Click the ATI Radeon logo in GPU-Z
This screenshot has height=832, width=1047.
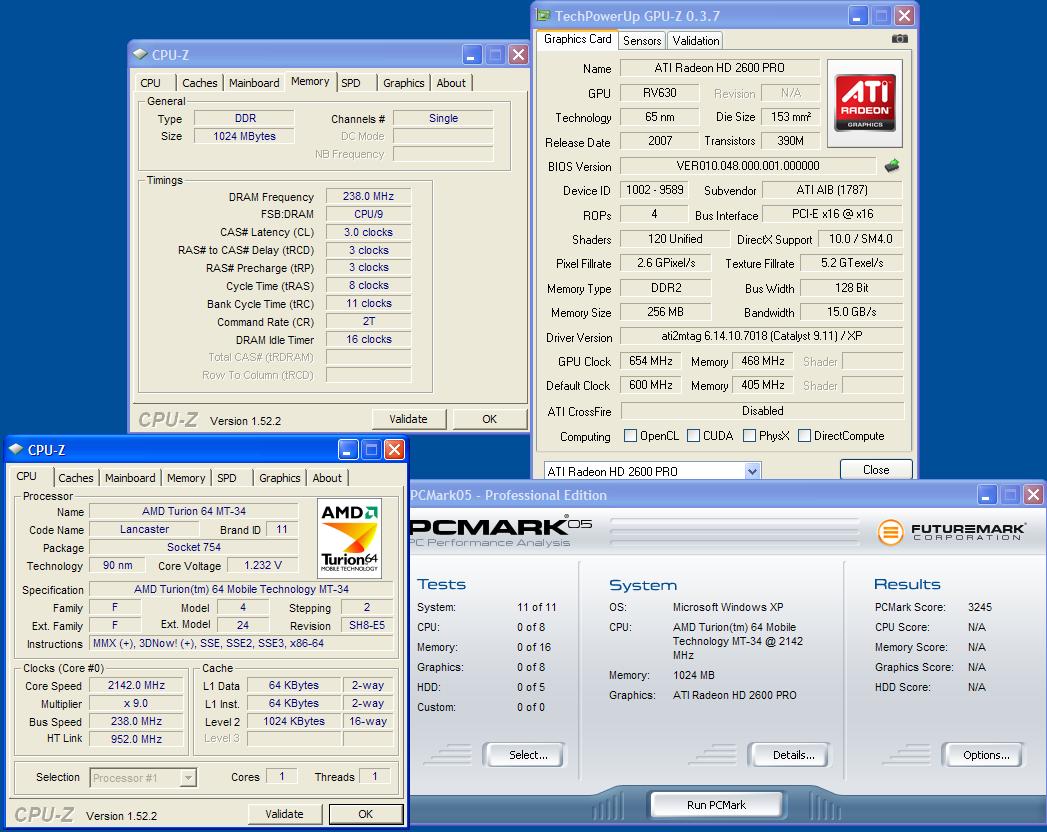(x=865, y=103)
